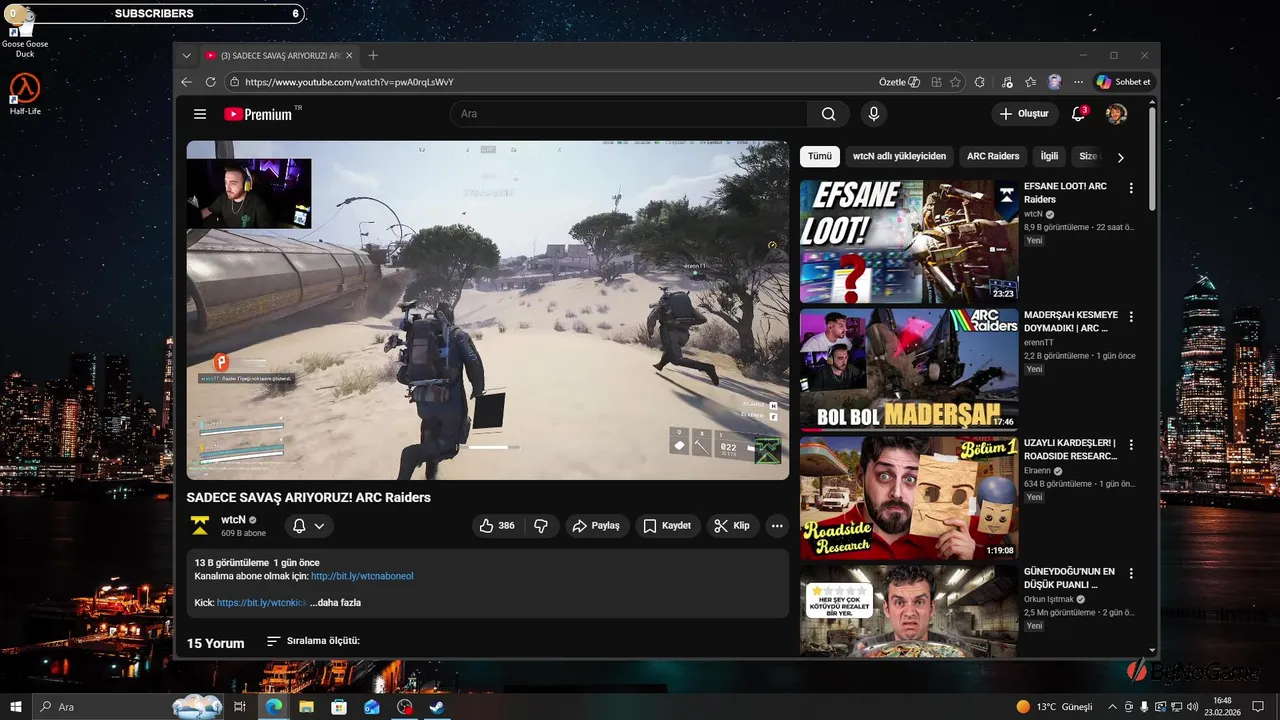
Task: Go back in Edge browser
Action: click(x=186, y=82)
